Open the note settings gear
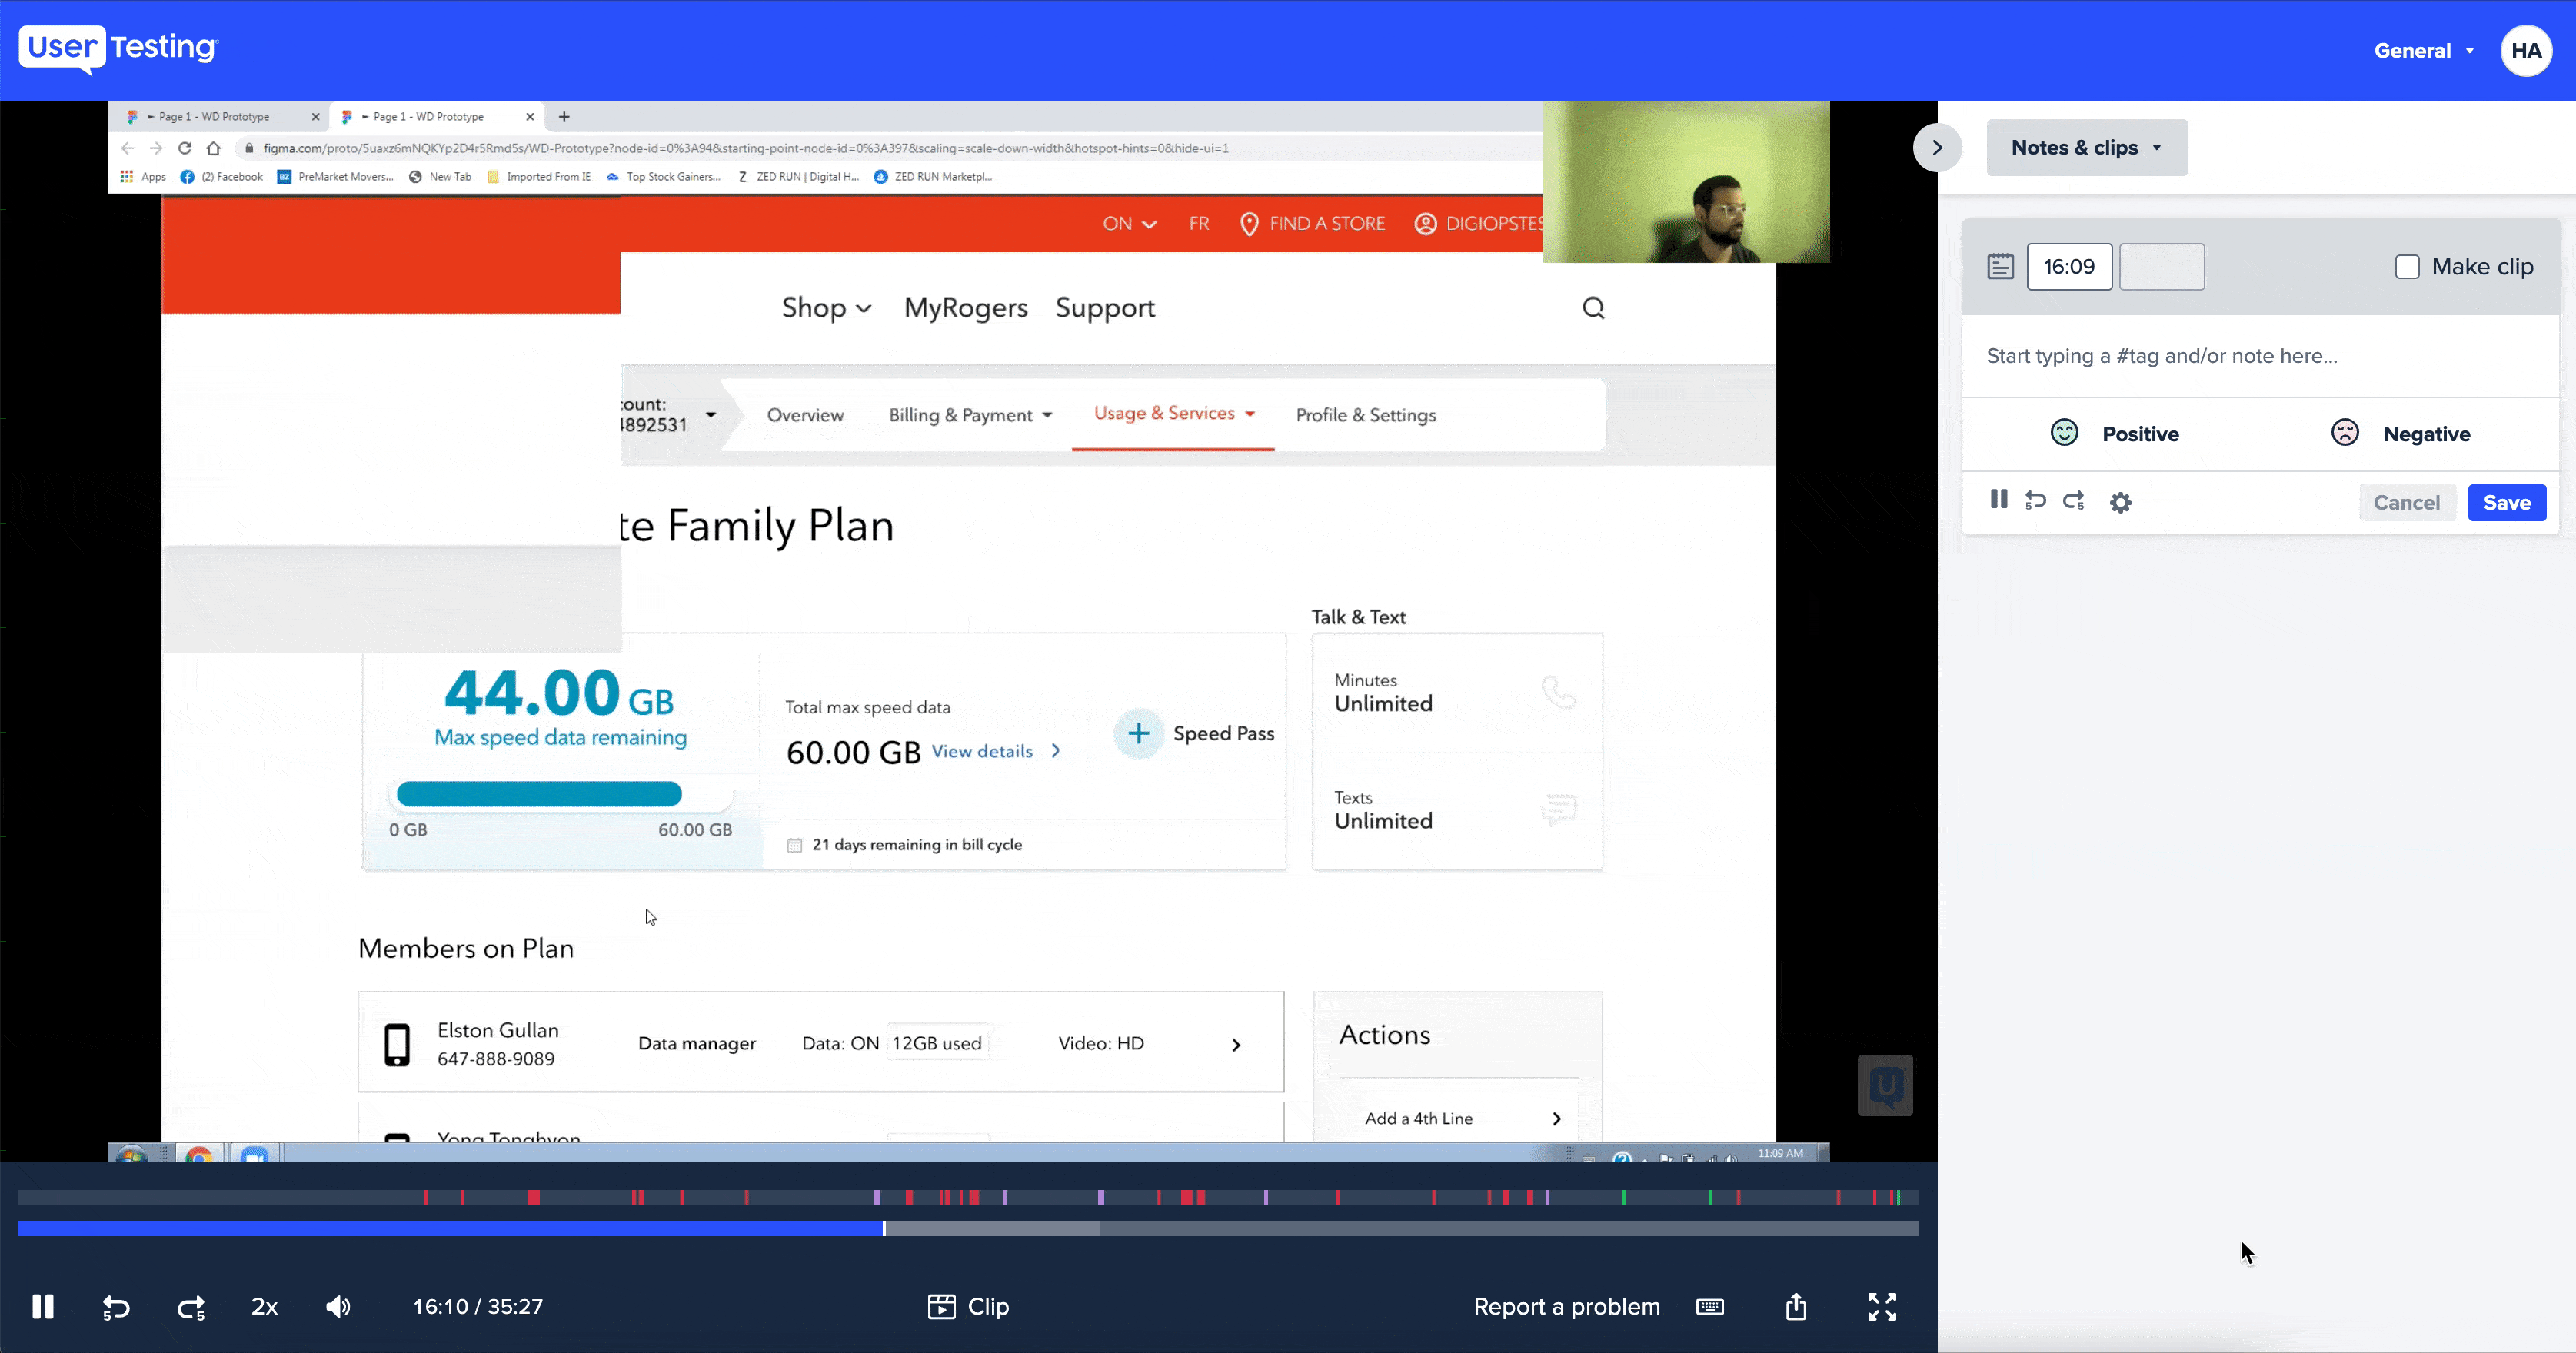Screen dimensions: 2576x1353 tap(2121, 501)
